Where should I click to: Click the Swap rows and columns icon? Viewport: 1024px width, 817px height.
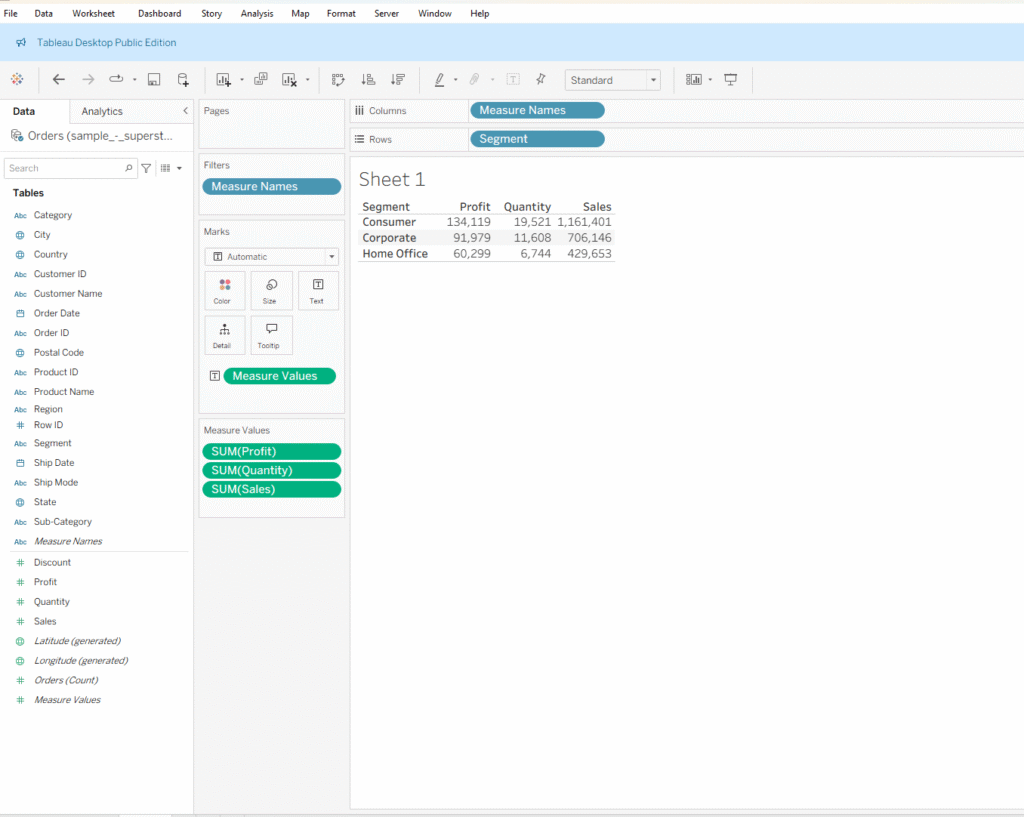click(x=338, y=80)
